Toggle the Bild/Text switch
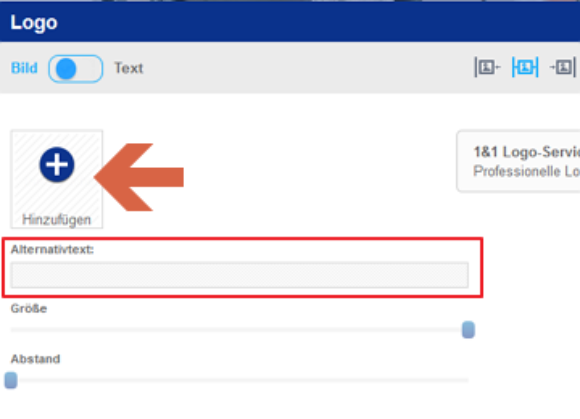 pyautogui.click(x=75, y=69)
